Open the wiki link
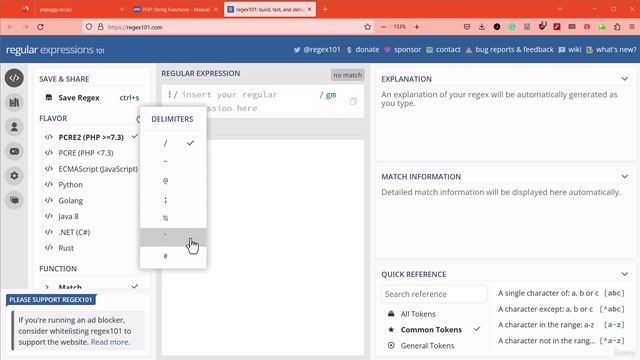The height and width of the screenshot is (360, 640). [x=570, y=50]
